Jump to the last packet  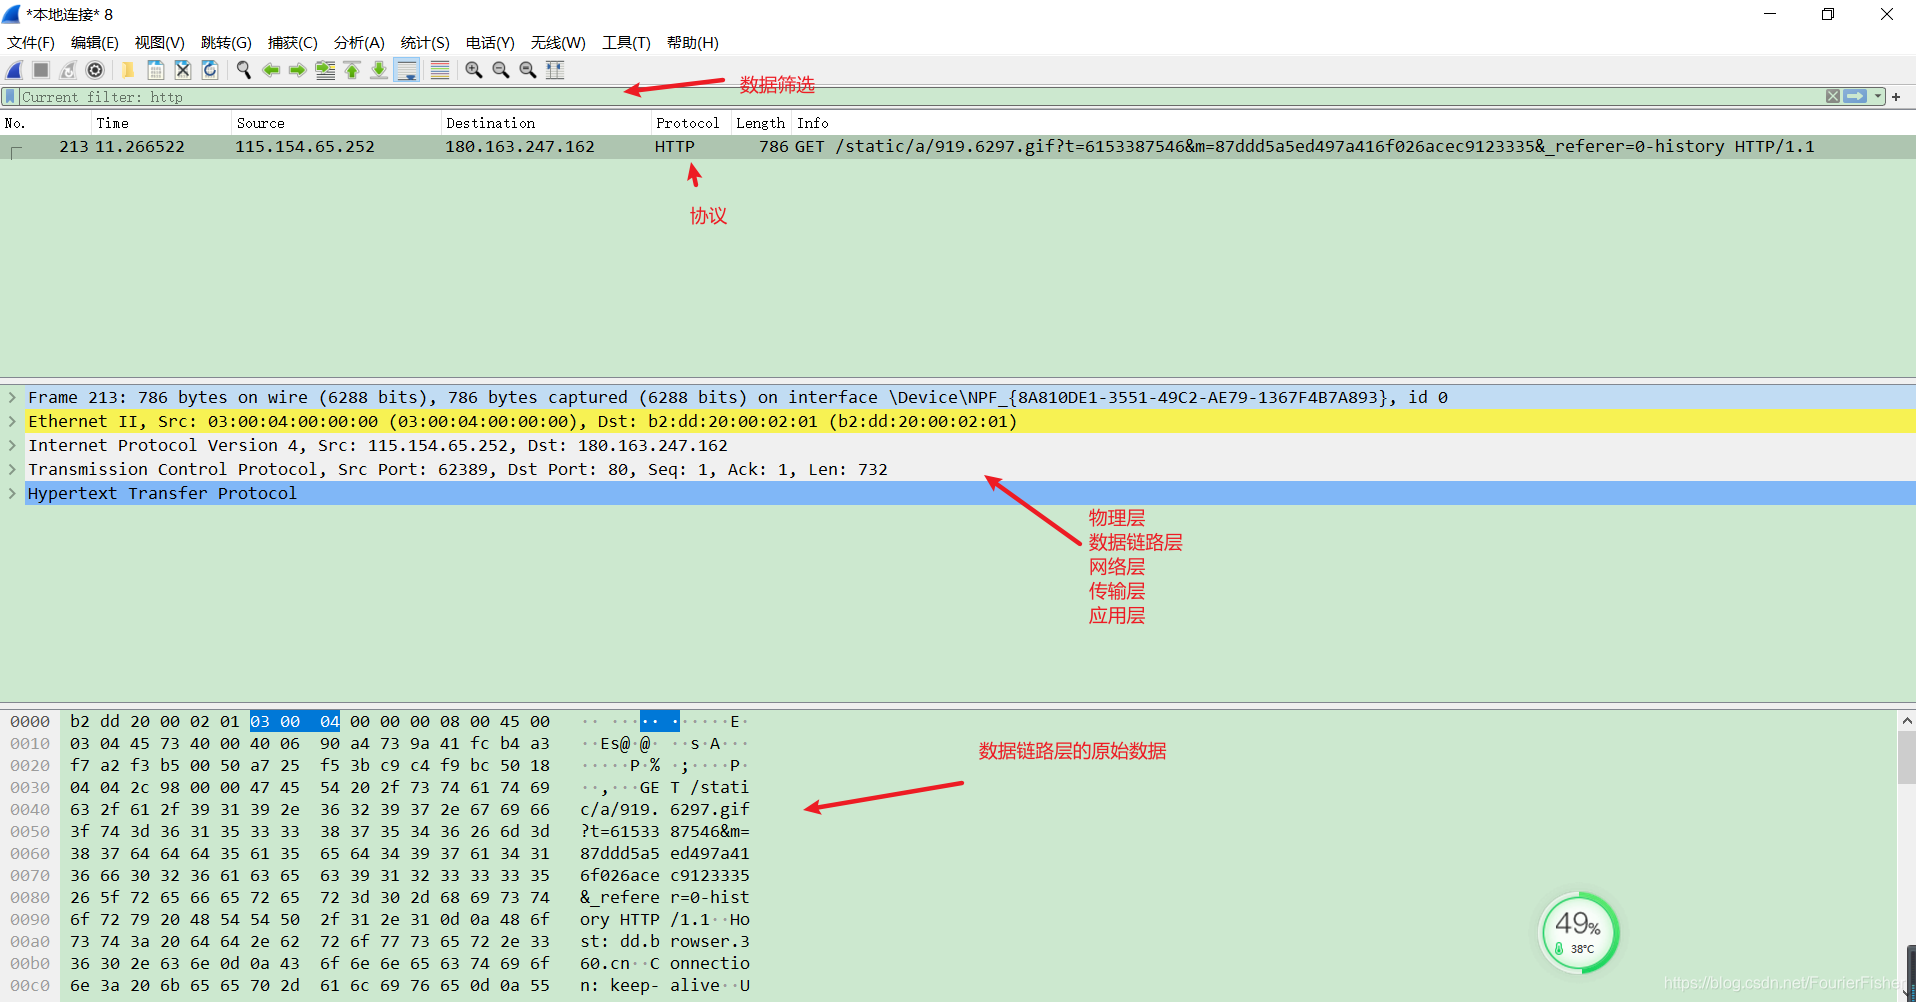[x=379, y=70]
